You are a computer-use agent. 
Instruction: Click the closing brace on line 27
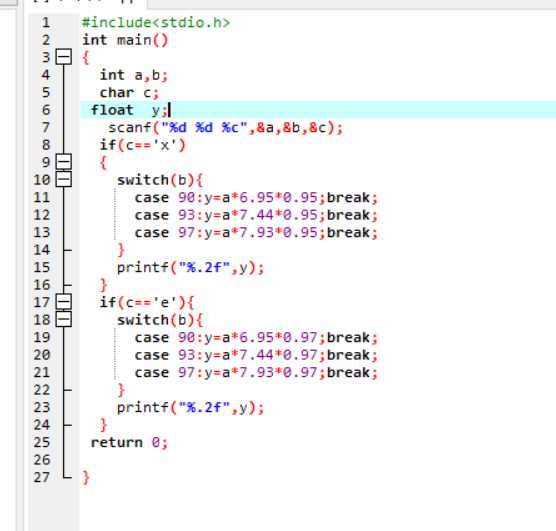tap(86, 477)
